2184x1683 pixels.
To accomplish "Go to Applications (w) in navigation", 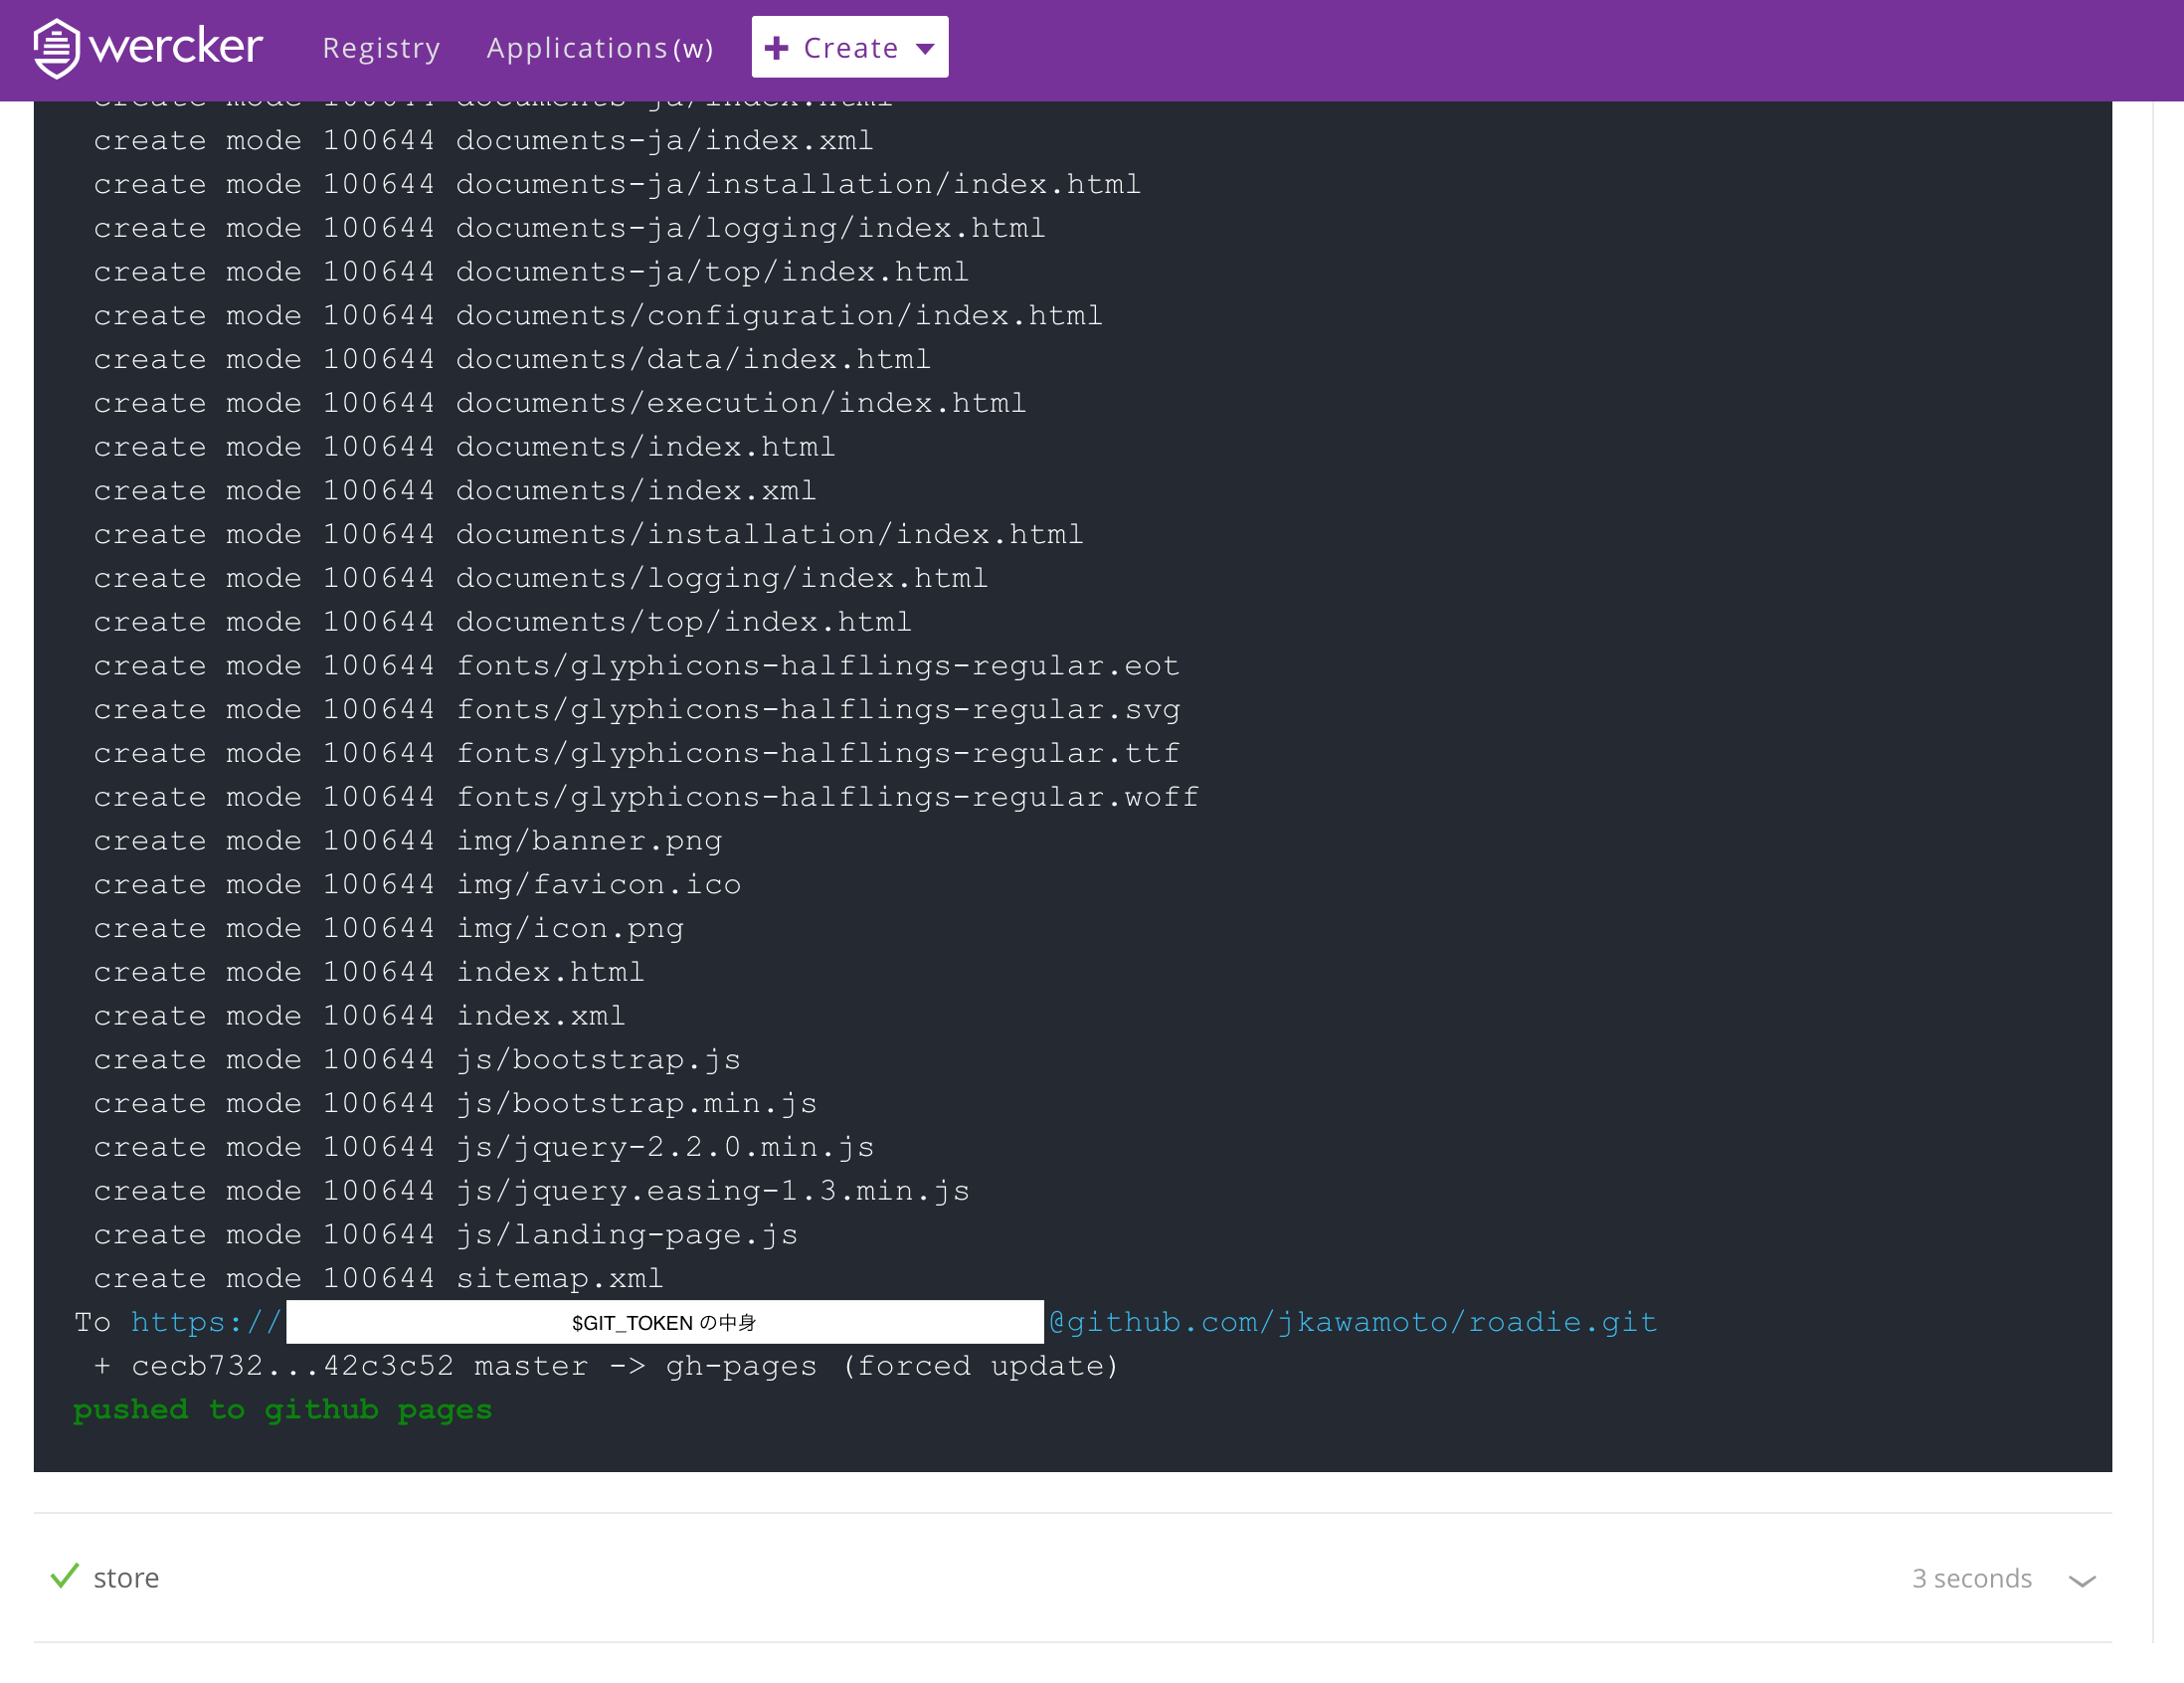I will [599, 48].
